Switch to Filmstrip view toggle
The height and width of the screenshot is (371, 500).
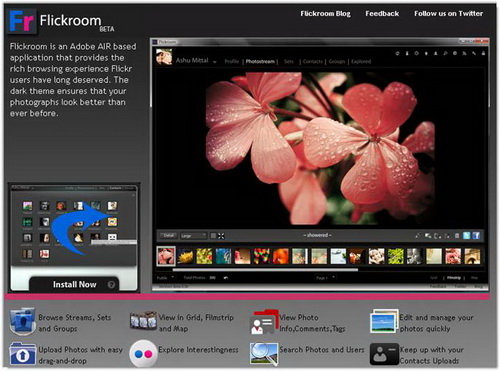454,278
